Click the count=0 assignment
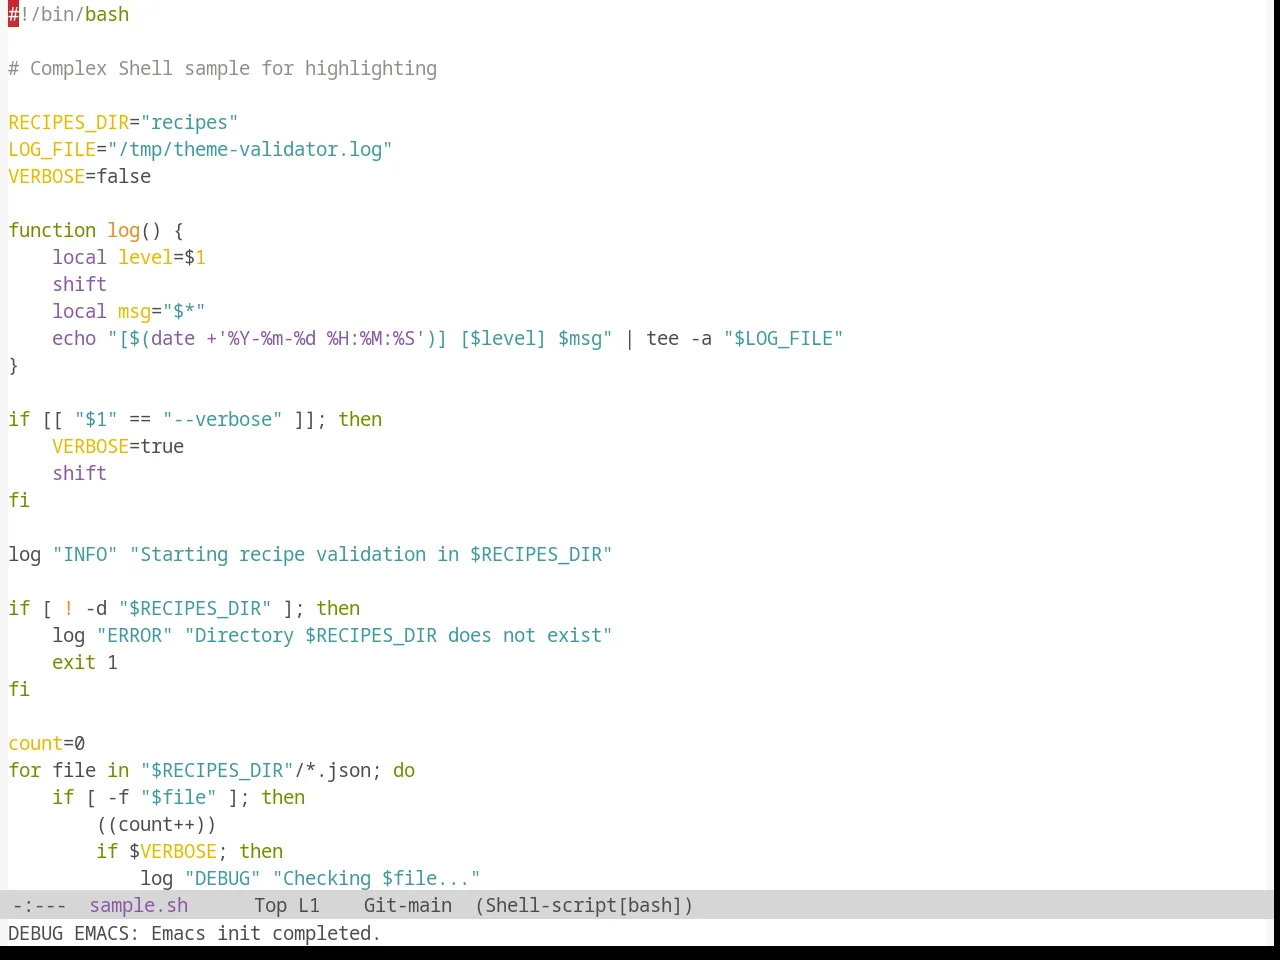 pyautogui.click(x=47, y=743)
